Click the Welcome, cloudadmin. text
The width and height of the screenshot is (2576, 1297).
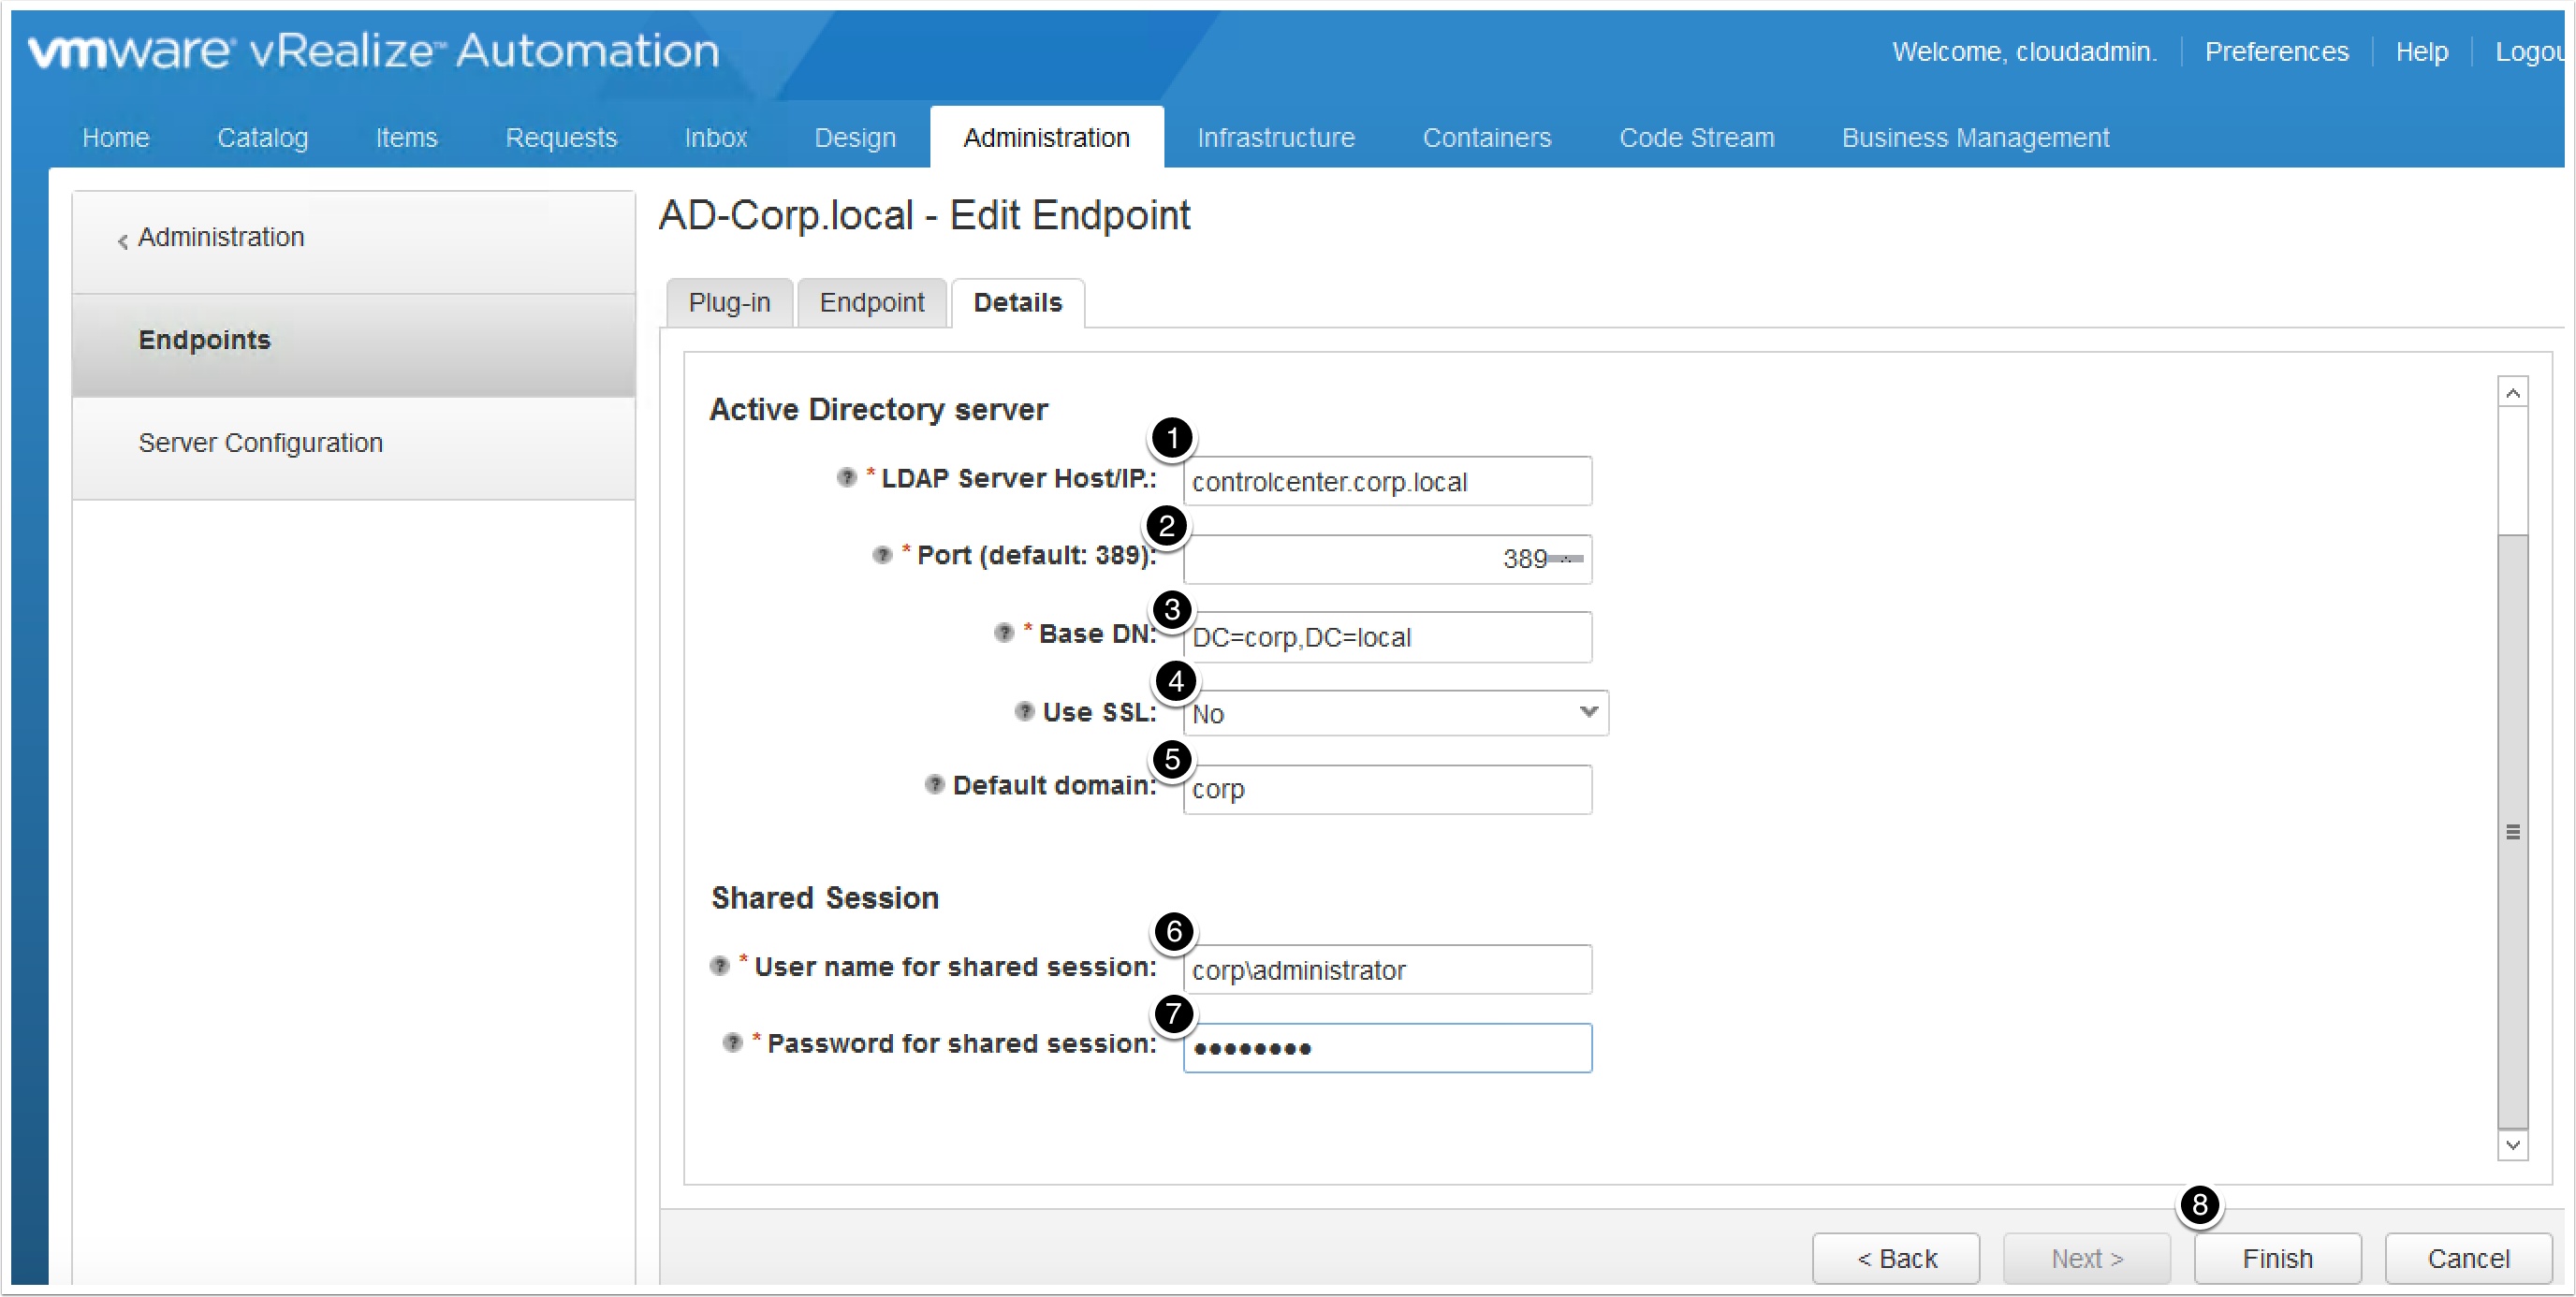pyautogui.click(x=2024, y=51)
